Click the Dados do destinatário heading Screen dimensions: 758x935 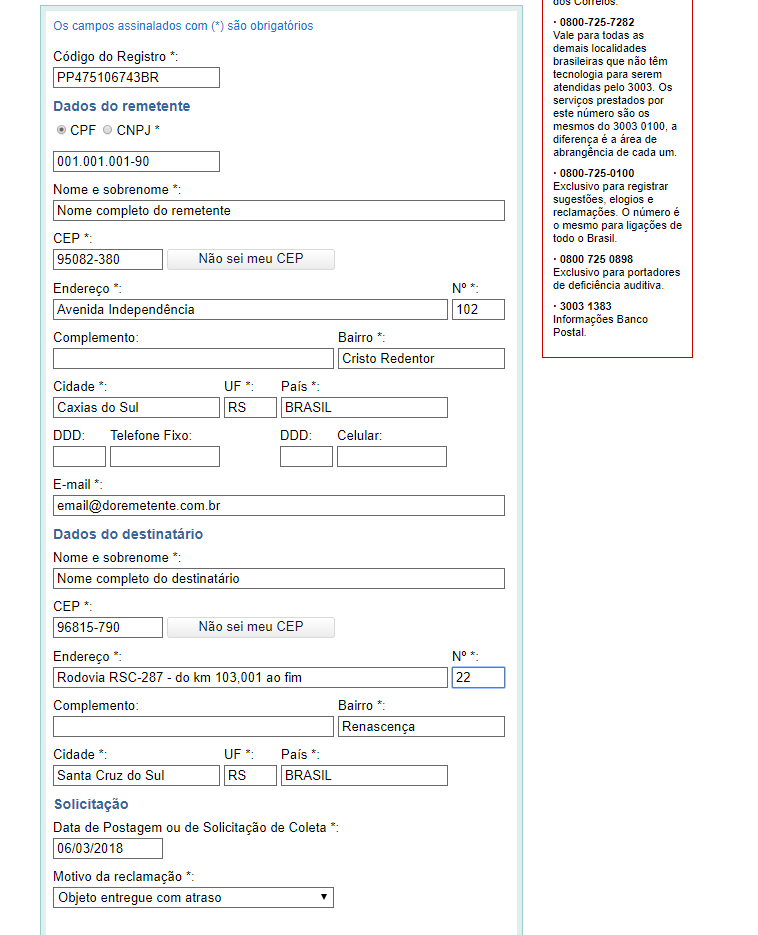128,534
